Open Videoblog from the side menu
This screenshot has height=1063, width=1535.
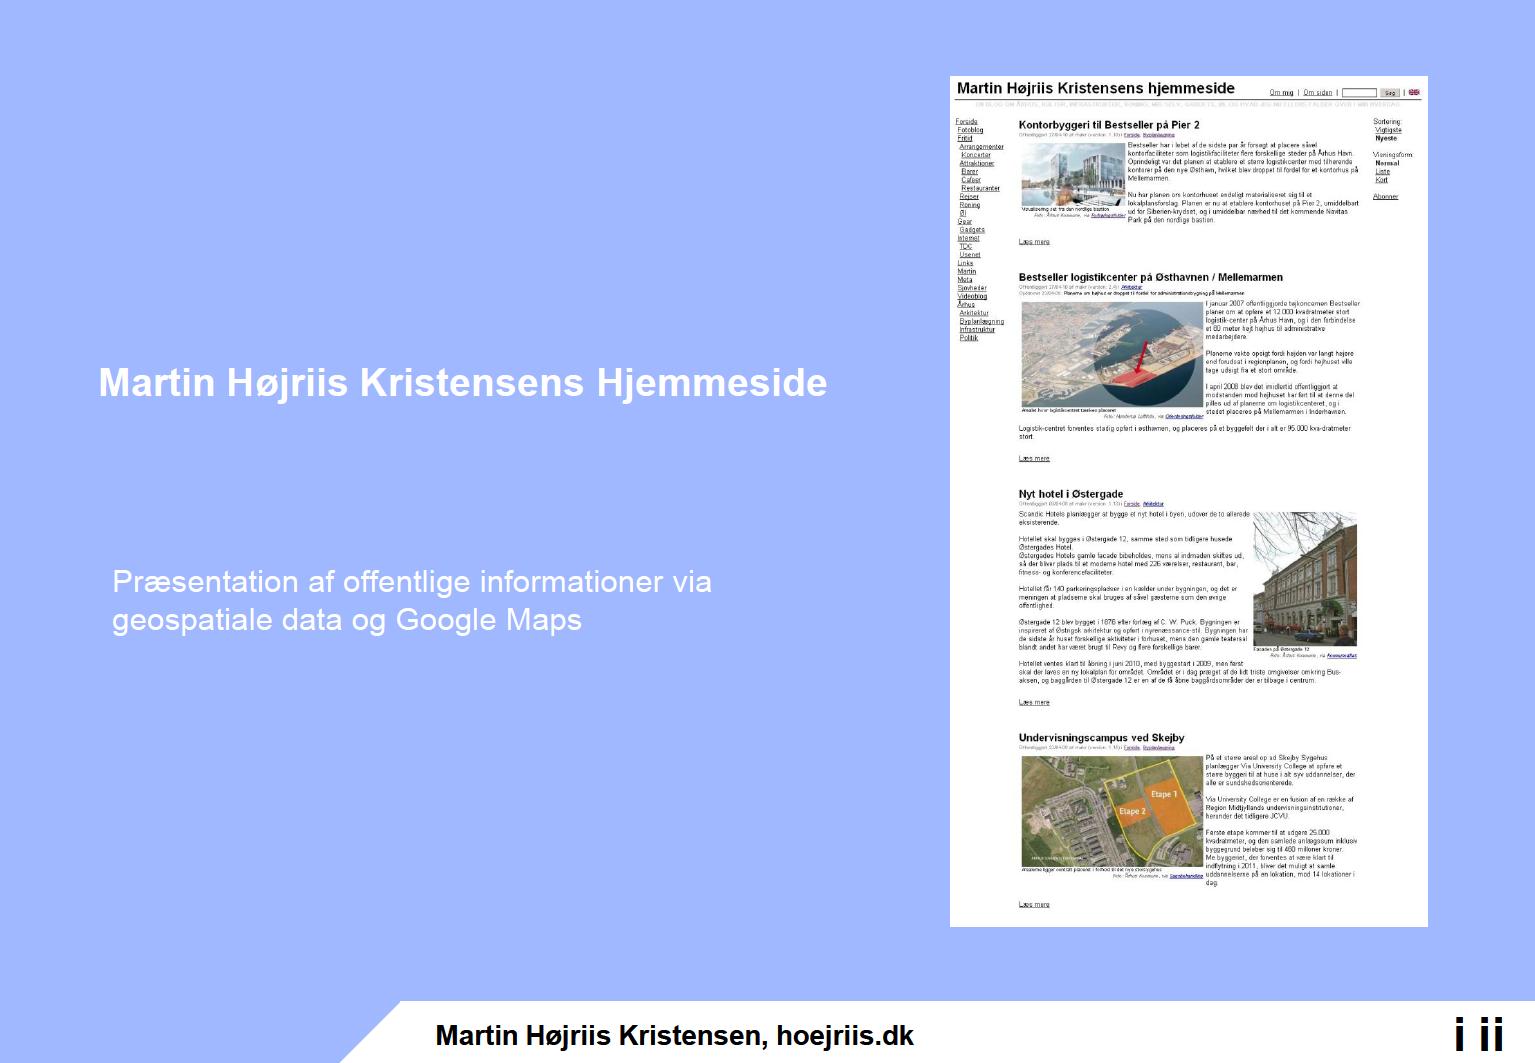[x=971, y=296]
